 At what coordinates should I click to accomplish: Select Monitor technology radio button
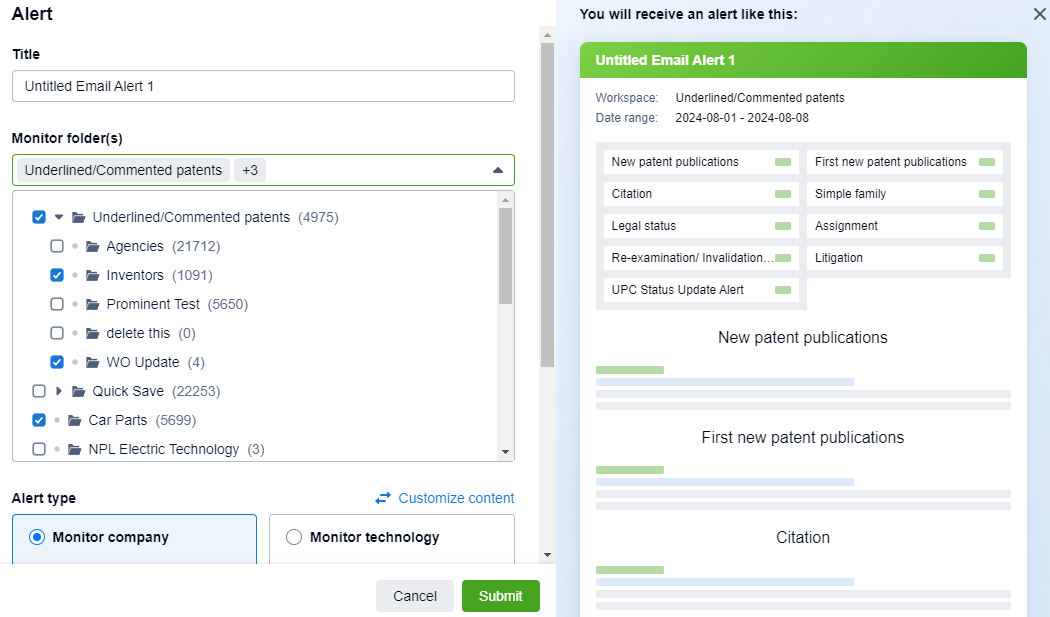point(294,537)
